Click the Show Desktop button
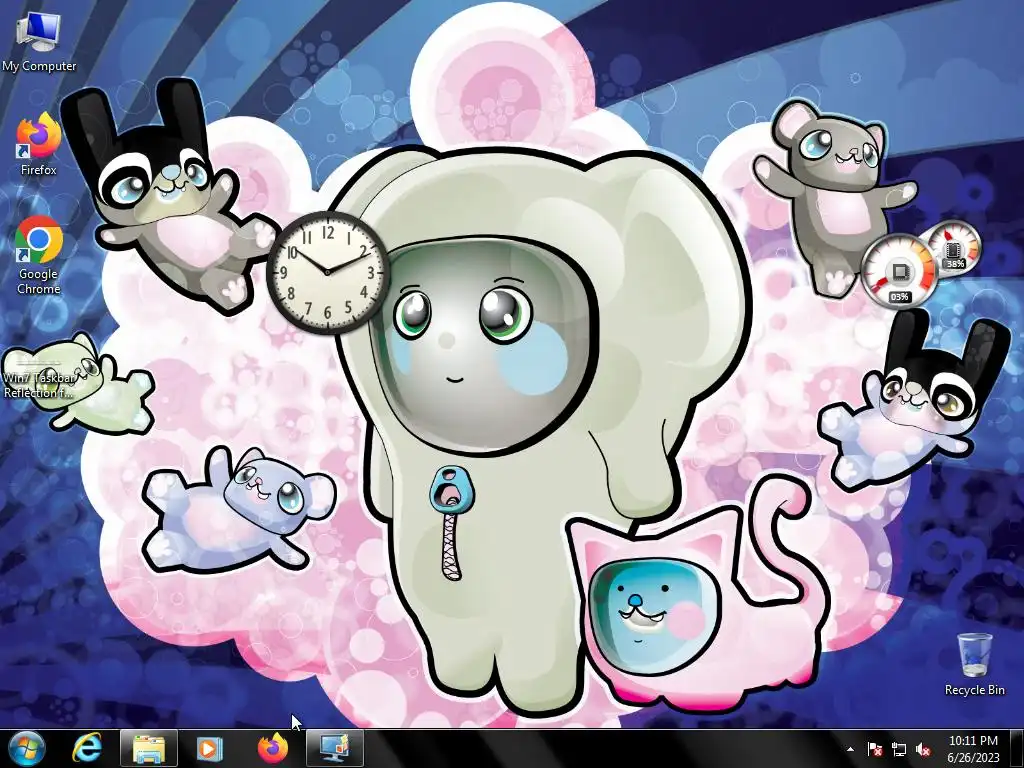Image resolution: width=1024 pixels, height=768 pixels. [x=1017, y=749]
